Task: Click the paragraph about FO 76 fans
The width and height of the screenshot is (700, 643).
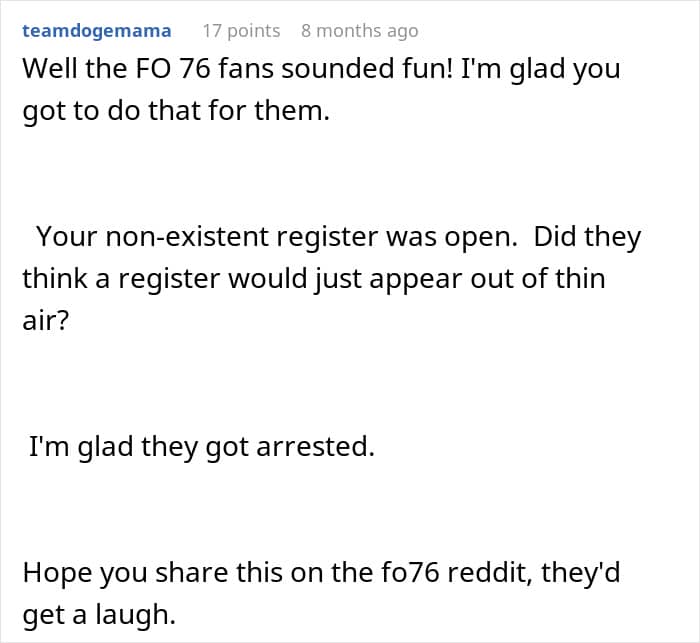Action: click(x=321, y=89)
